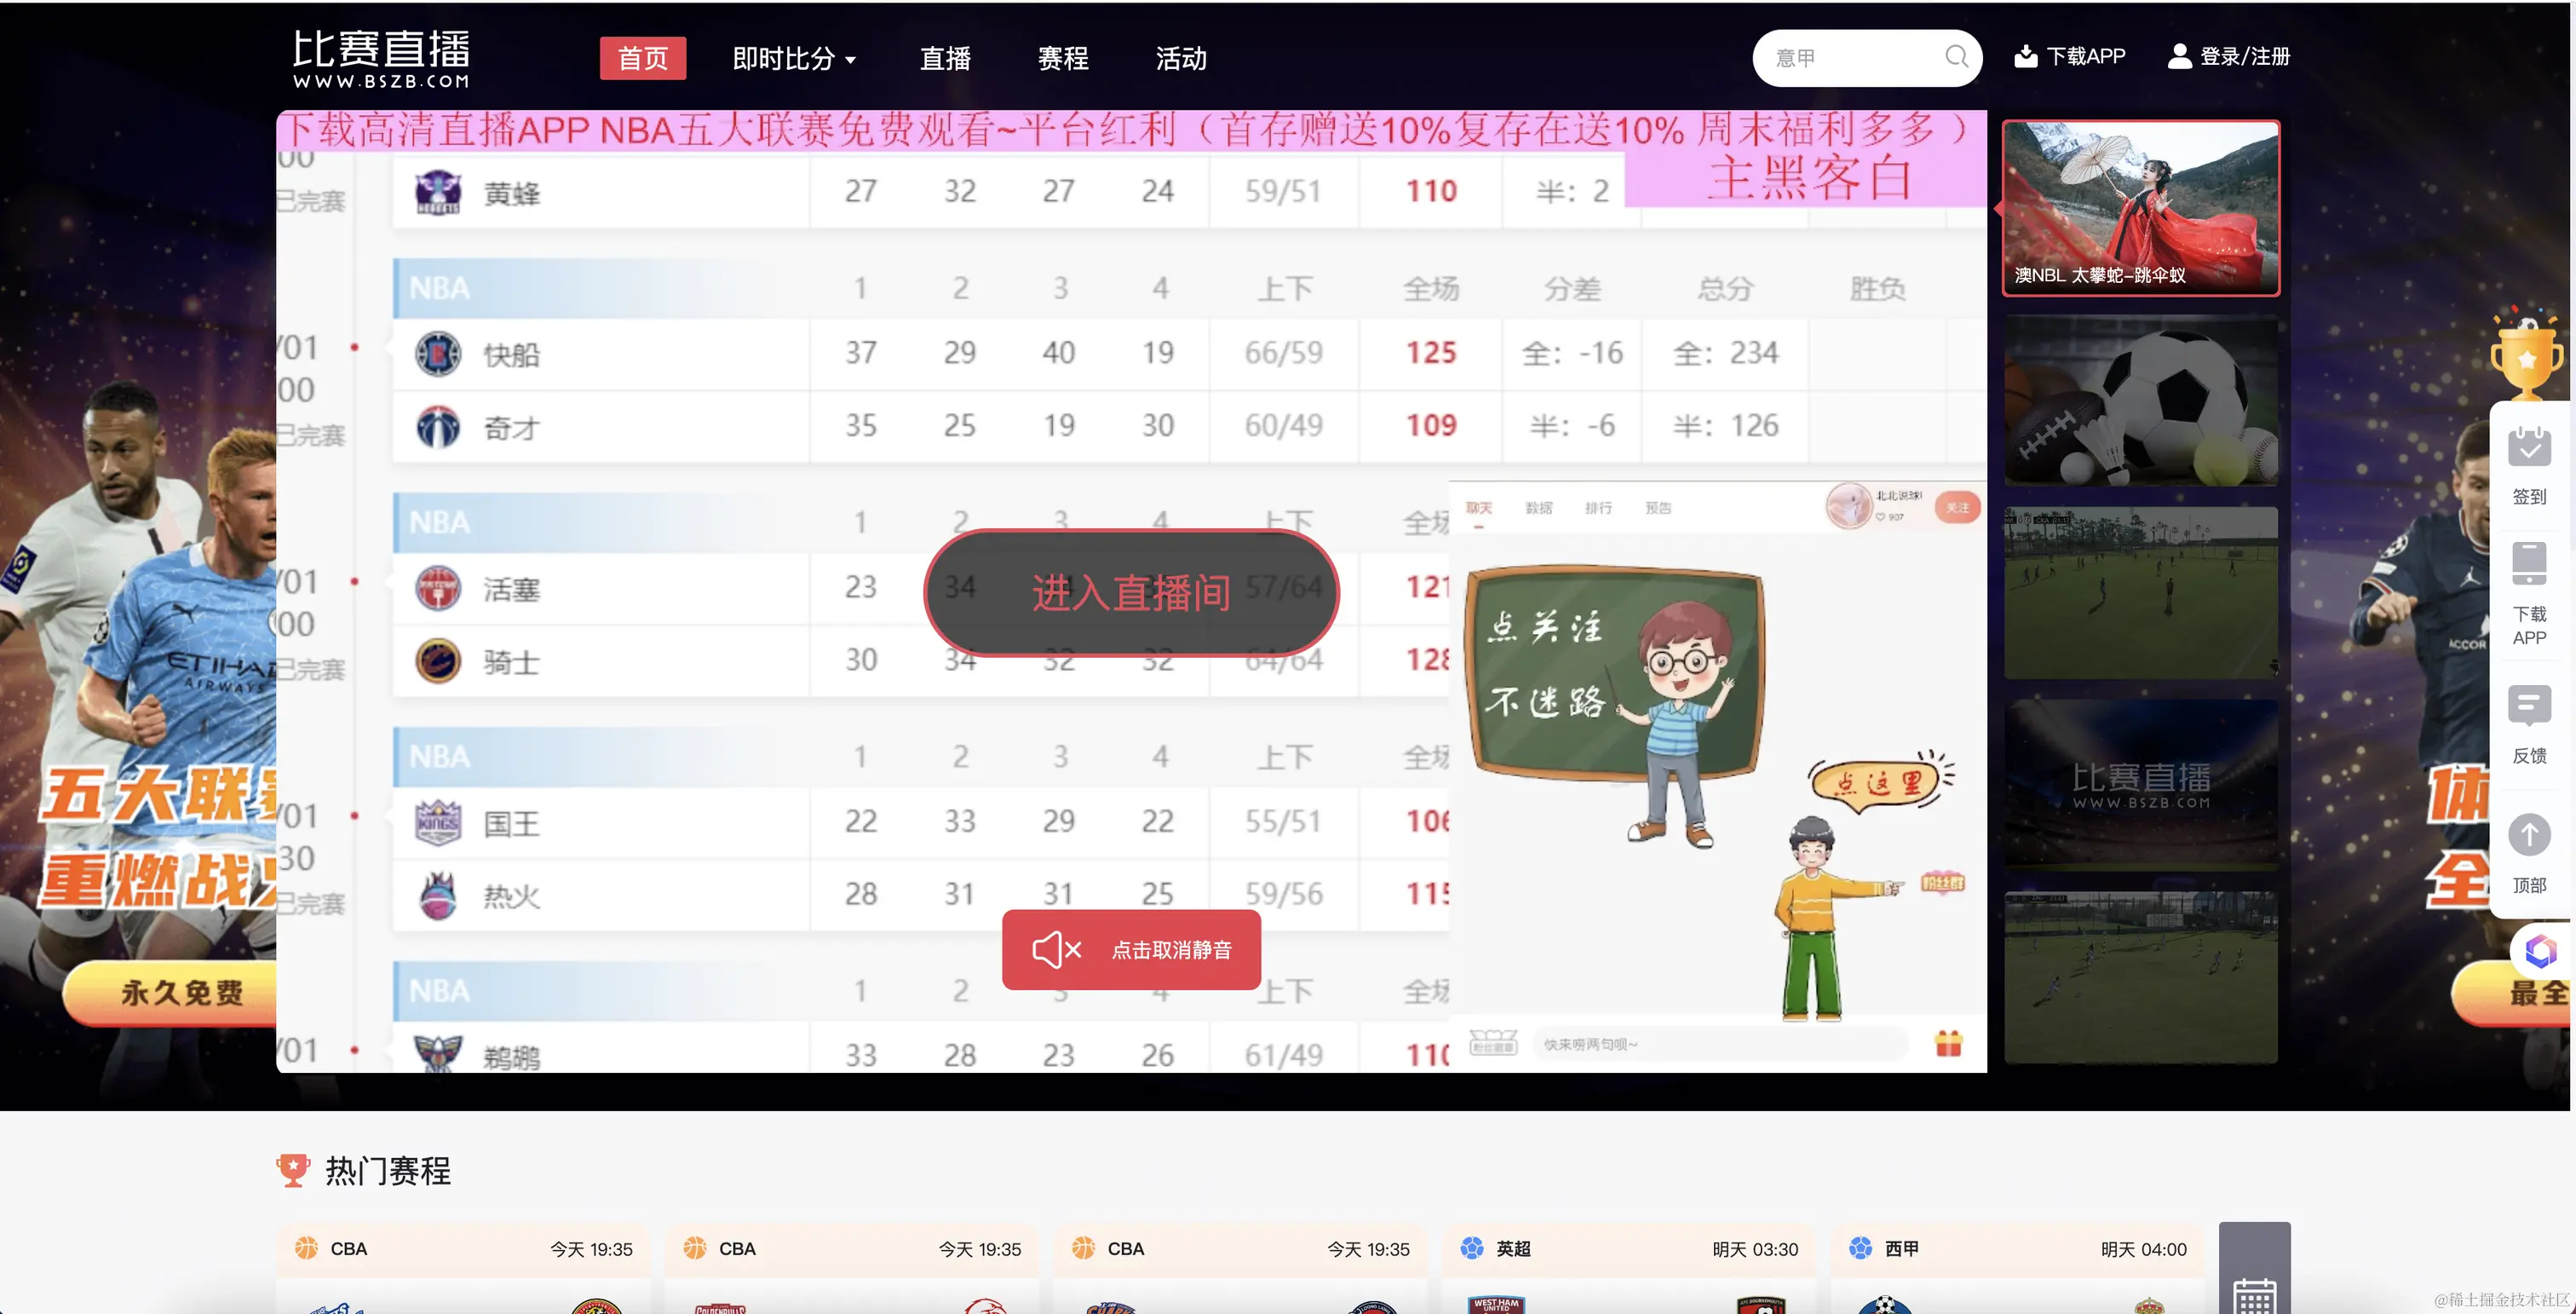Click the gold trophy icon on sidebar
2576x1314 pixels.
coord(2526,357)
